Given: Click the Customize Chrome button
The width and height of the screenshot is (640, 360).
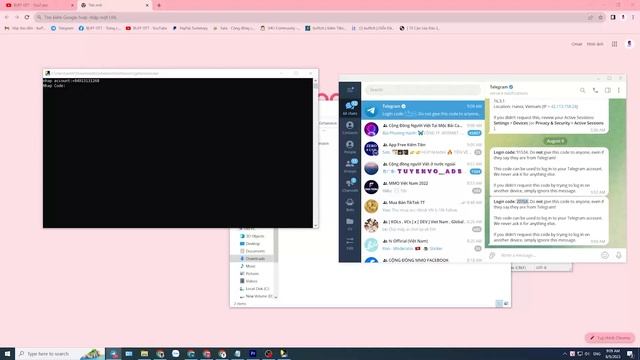Looking at the screenshot, I should pyautogui.click(x=610, y=338).
